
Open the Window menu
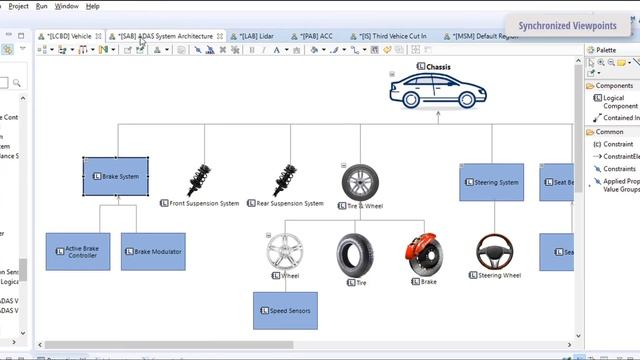[67, 6]
